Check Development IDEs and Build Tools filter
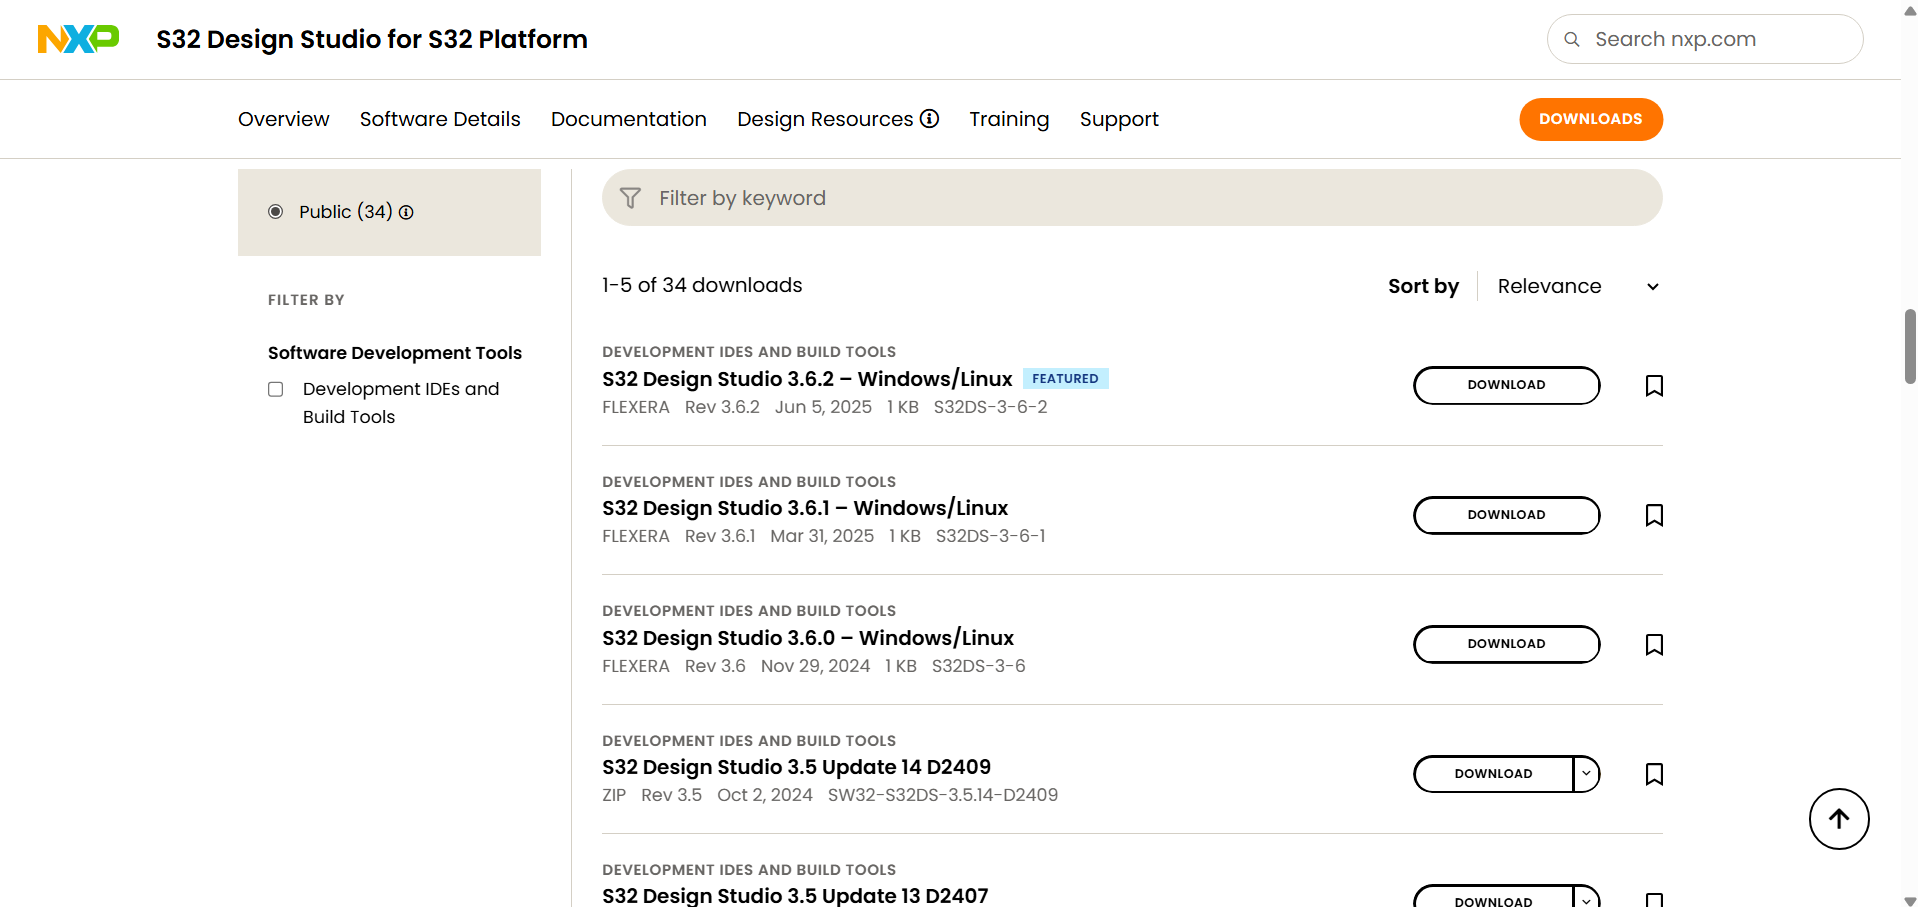The width and height of the screenshot is (1918, 907). [276, 389]
